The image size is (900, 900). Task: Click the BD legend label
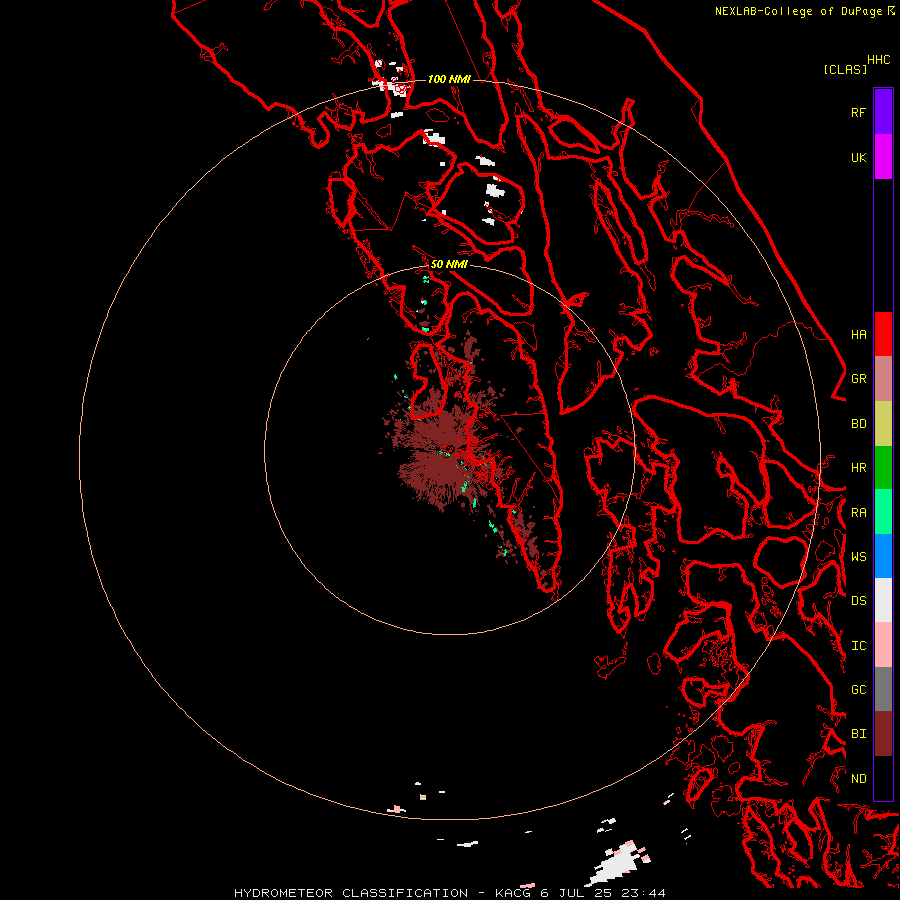(859, 424)
